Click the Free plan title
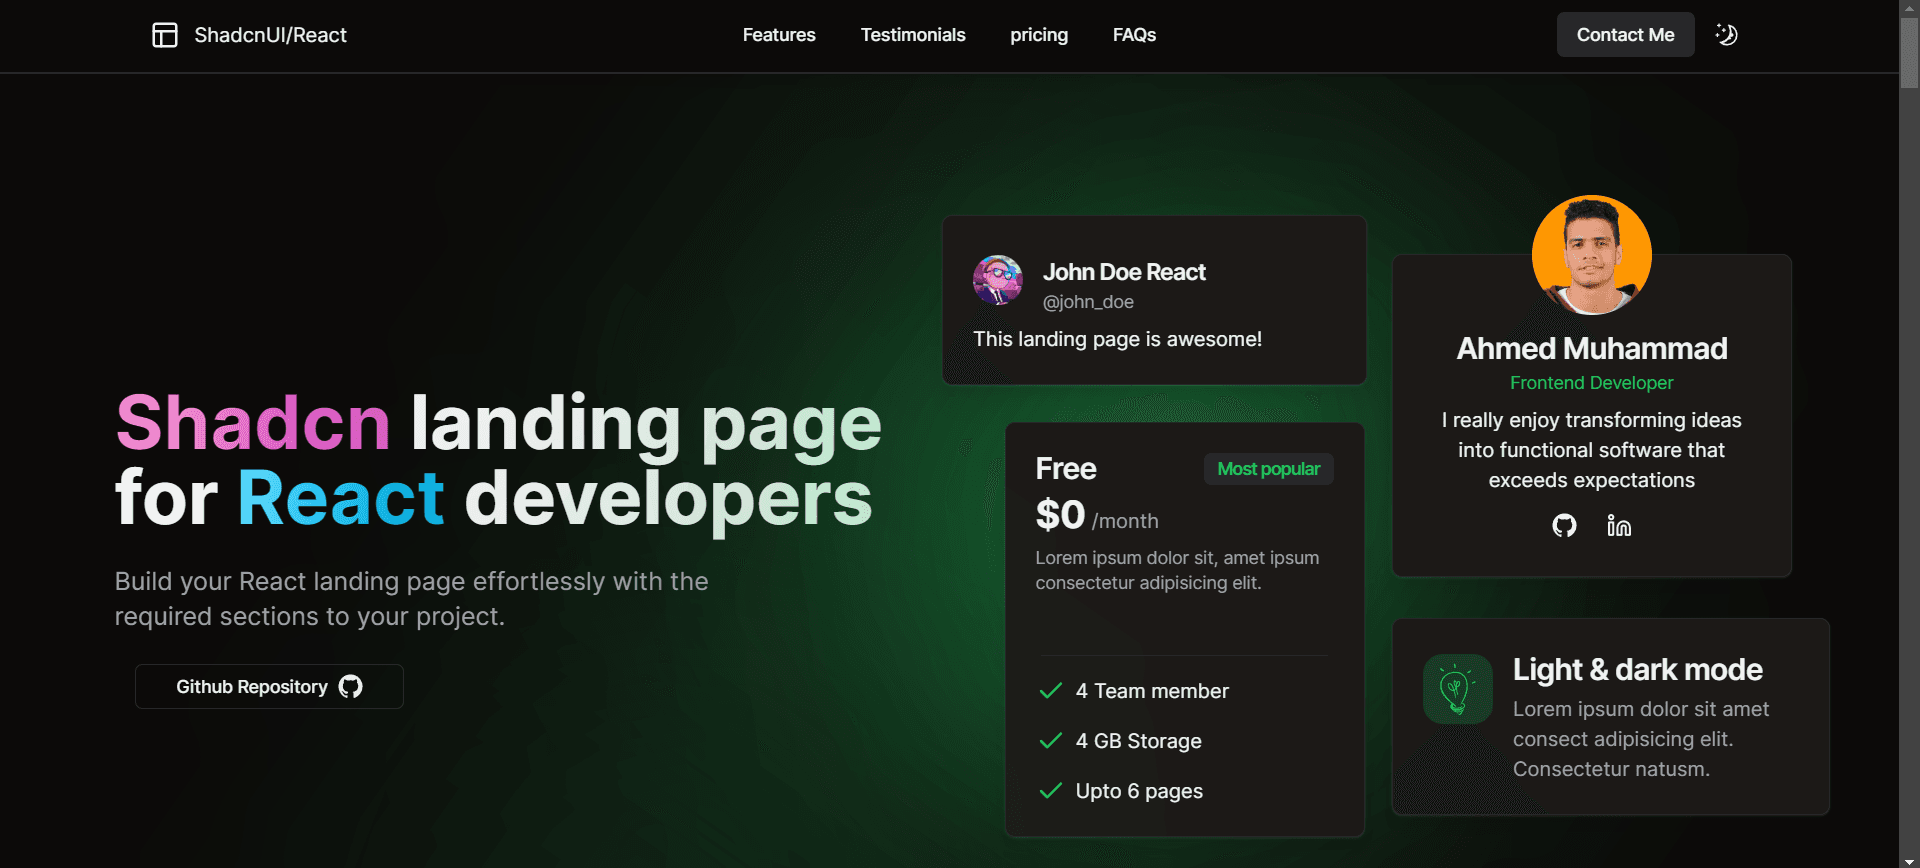Image resolution: width=1920 pixels, height=868 pixels. pyautogui.click(x=1066, y=468)
